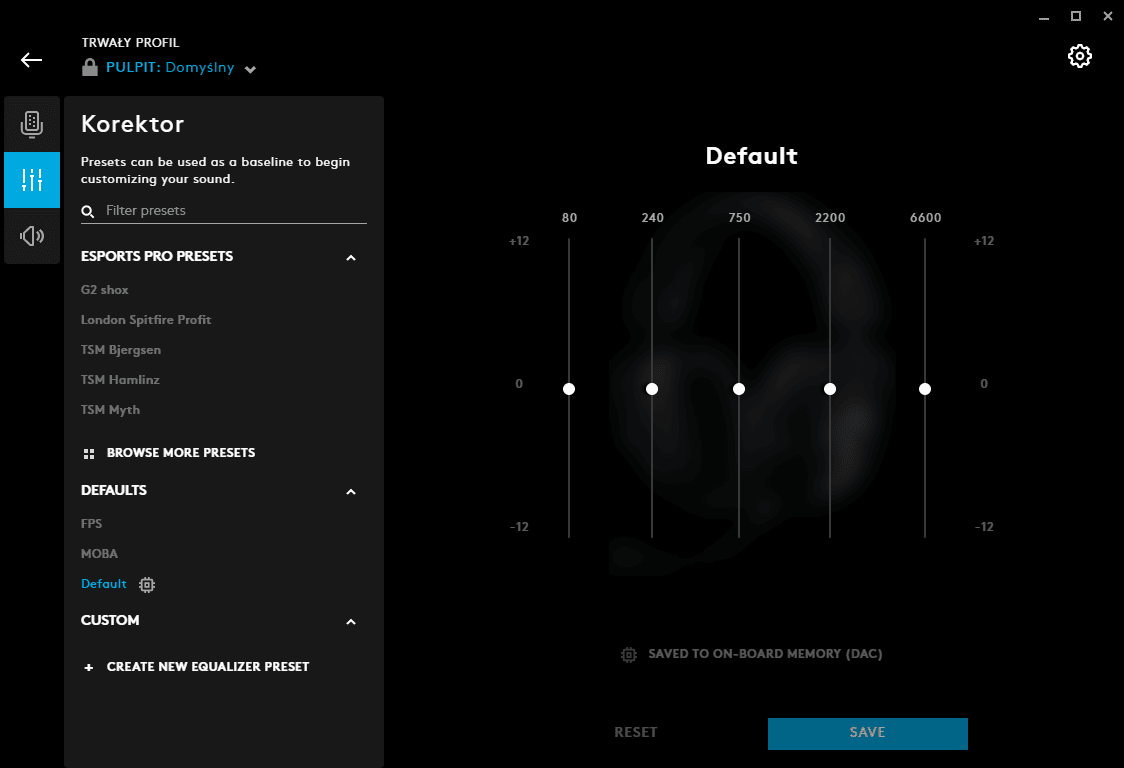The image size is (1124, 768).
Task: Click the lock icon beside PULPIT profile
Action: [90, 67]
